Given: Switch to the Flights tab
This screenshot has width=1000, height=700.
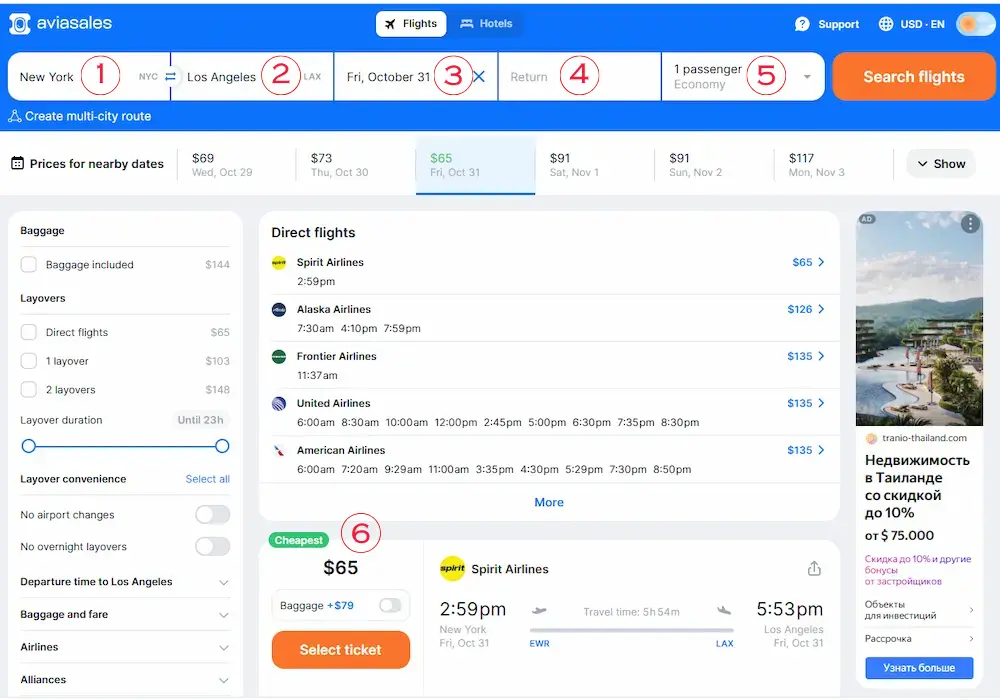Looking at the screenshot, I should click(411, 24).
